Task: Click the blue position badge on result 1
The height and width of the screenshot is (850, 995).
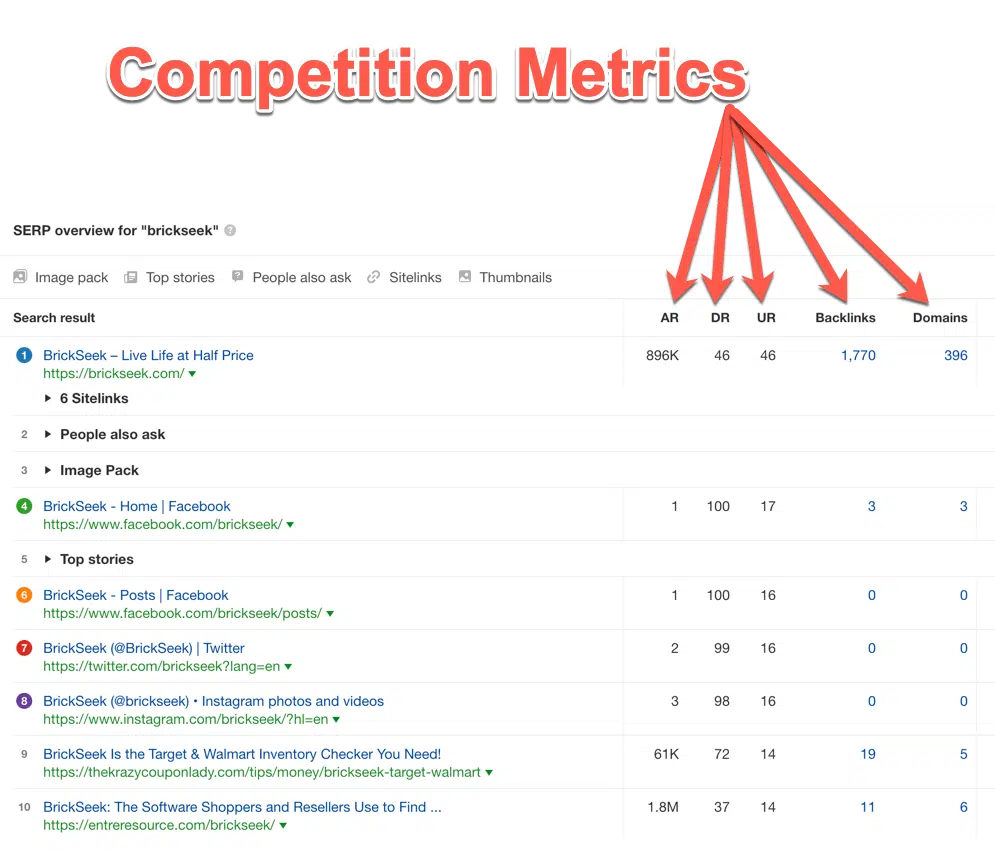Action: point(23,355)
